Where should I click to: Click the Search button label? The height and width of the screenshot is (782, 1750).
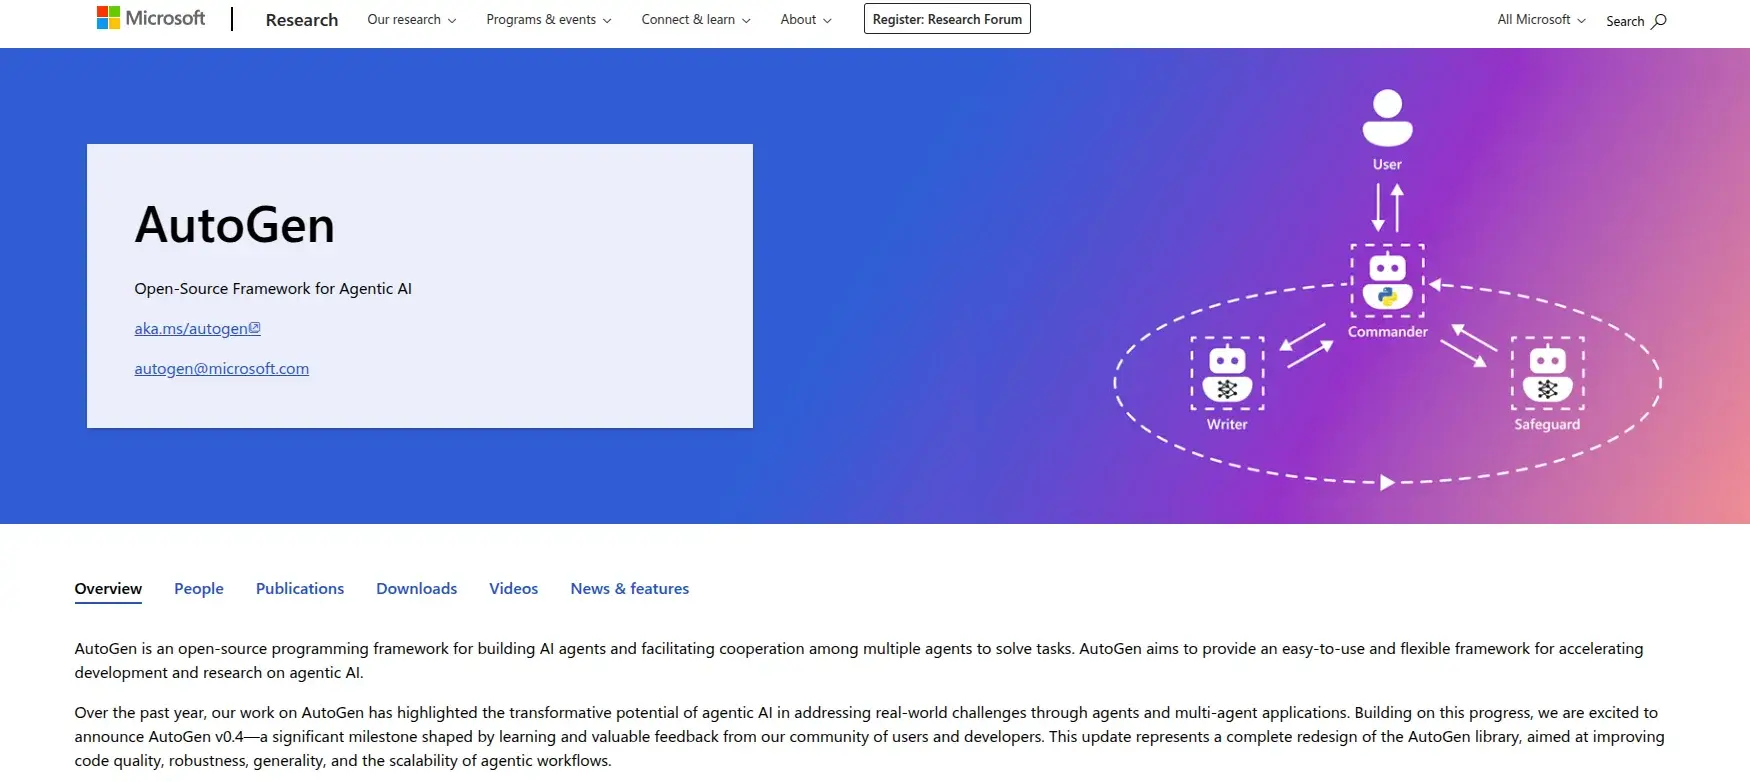coord(1625,21)
